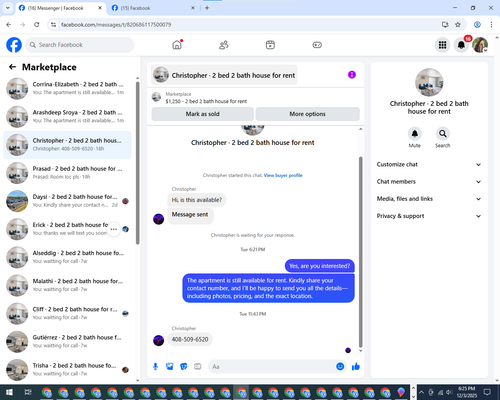Click the "Yes, are you interested?" message
This screenshot has height=400, width=500.
coord(319,266)
